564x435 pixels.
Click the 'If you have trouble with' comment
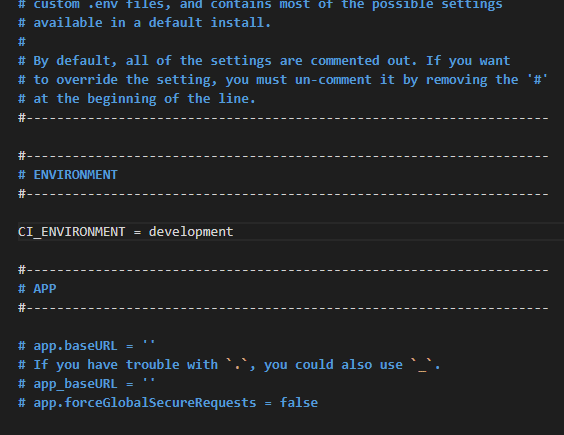[229, 365]
